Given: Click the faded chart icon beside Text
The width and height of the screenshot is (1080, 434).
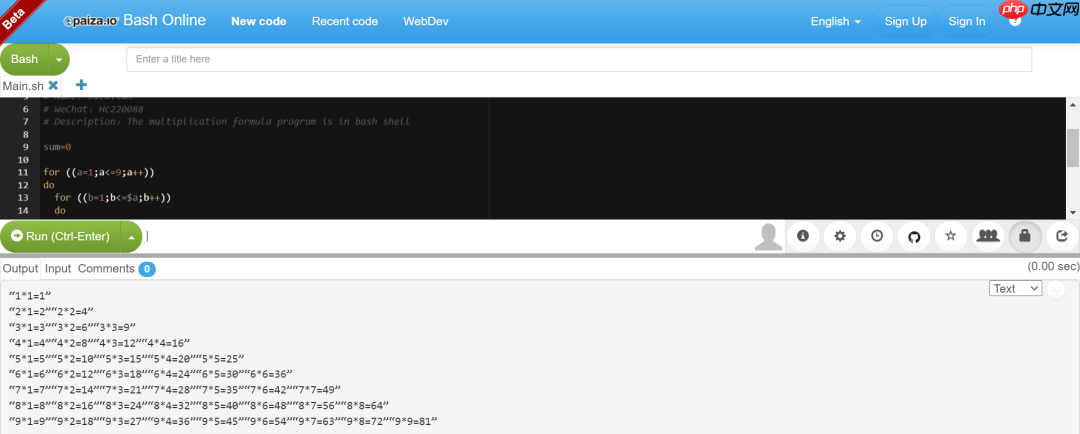Looking at the screenshot, I should click(x=1056, y=289).
